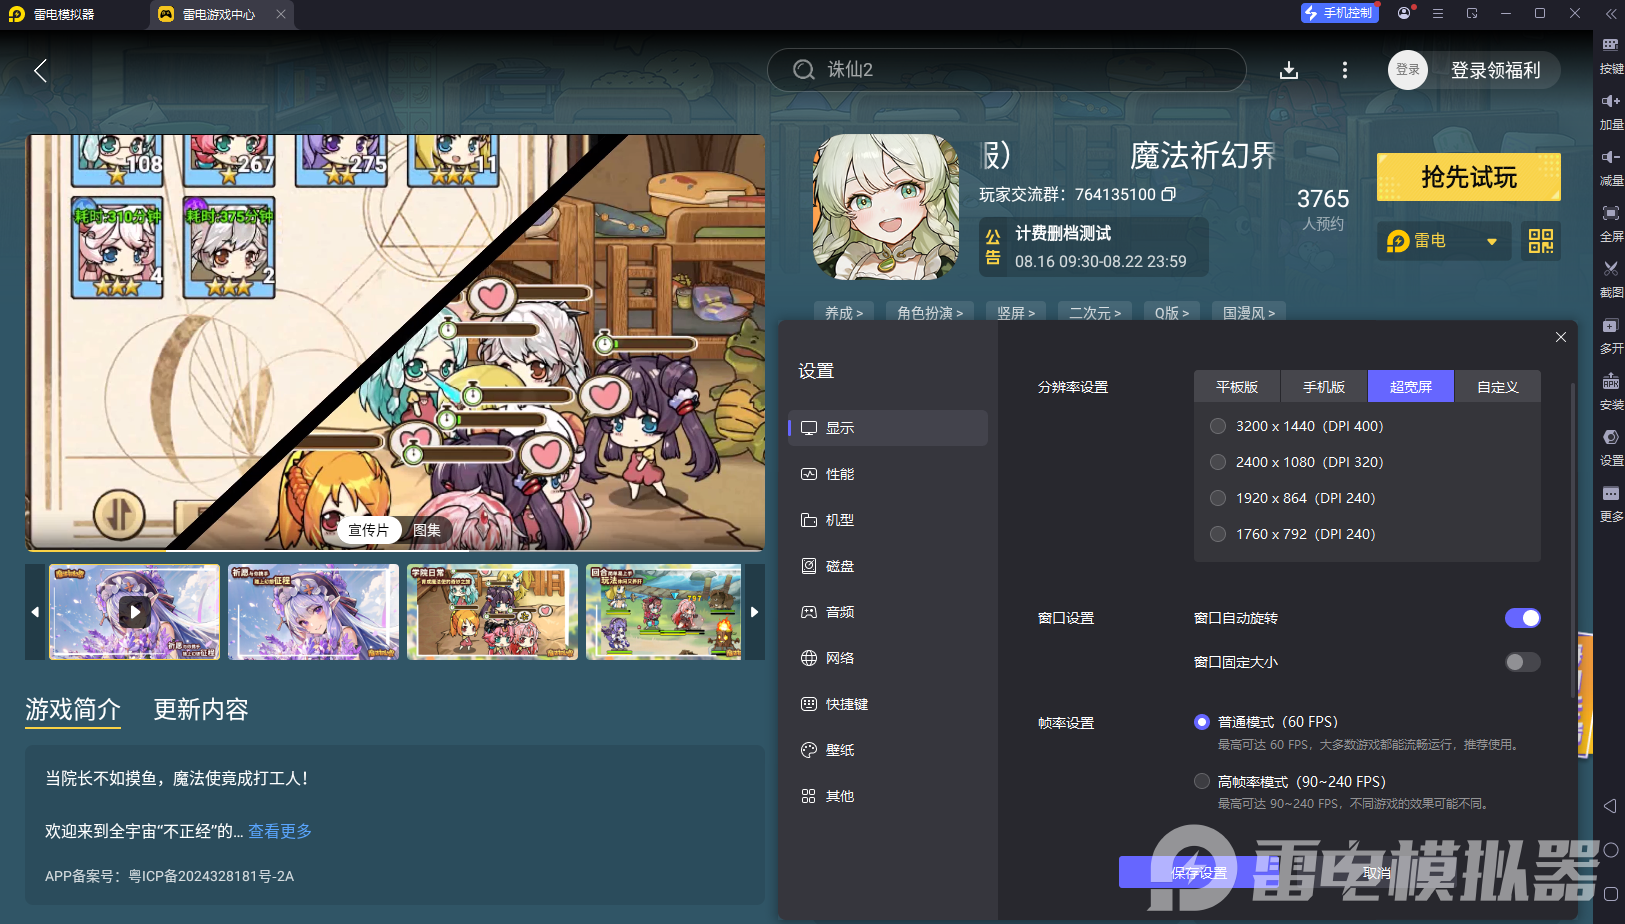Open the 音频 audio settings section
This screenshot has width=1625, height=924.
tap(841, 611)
